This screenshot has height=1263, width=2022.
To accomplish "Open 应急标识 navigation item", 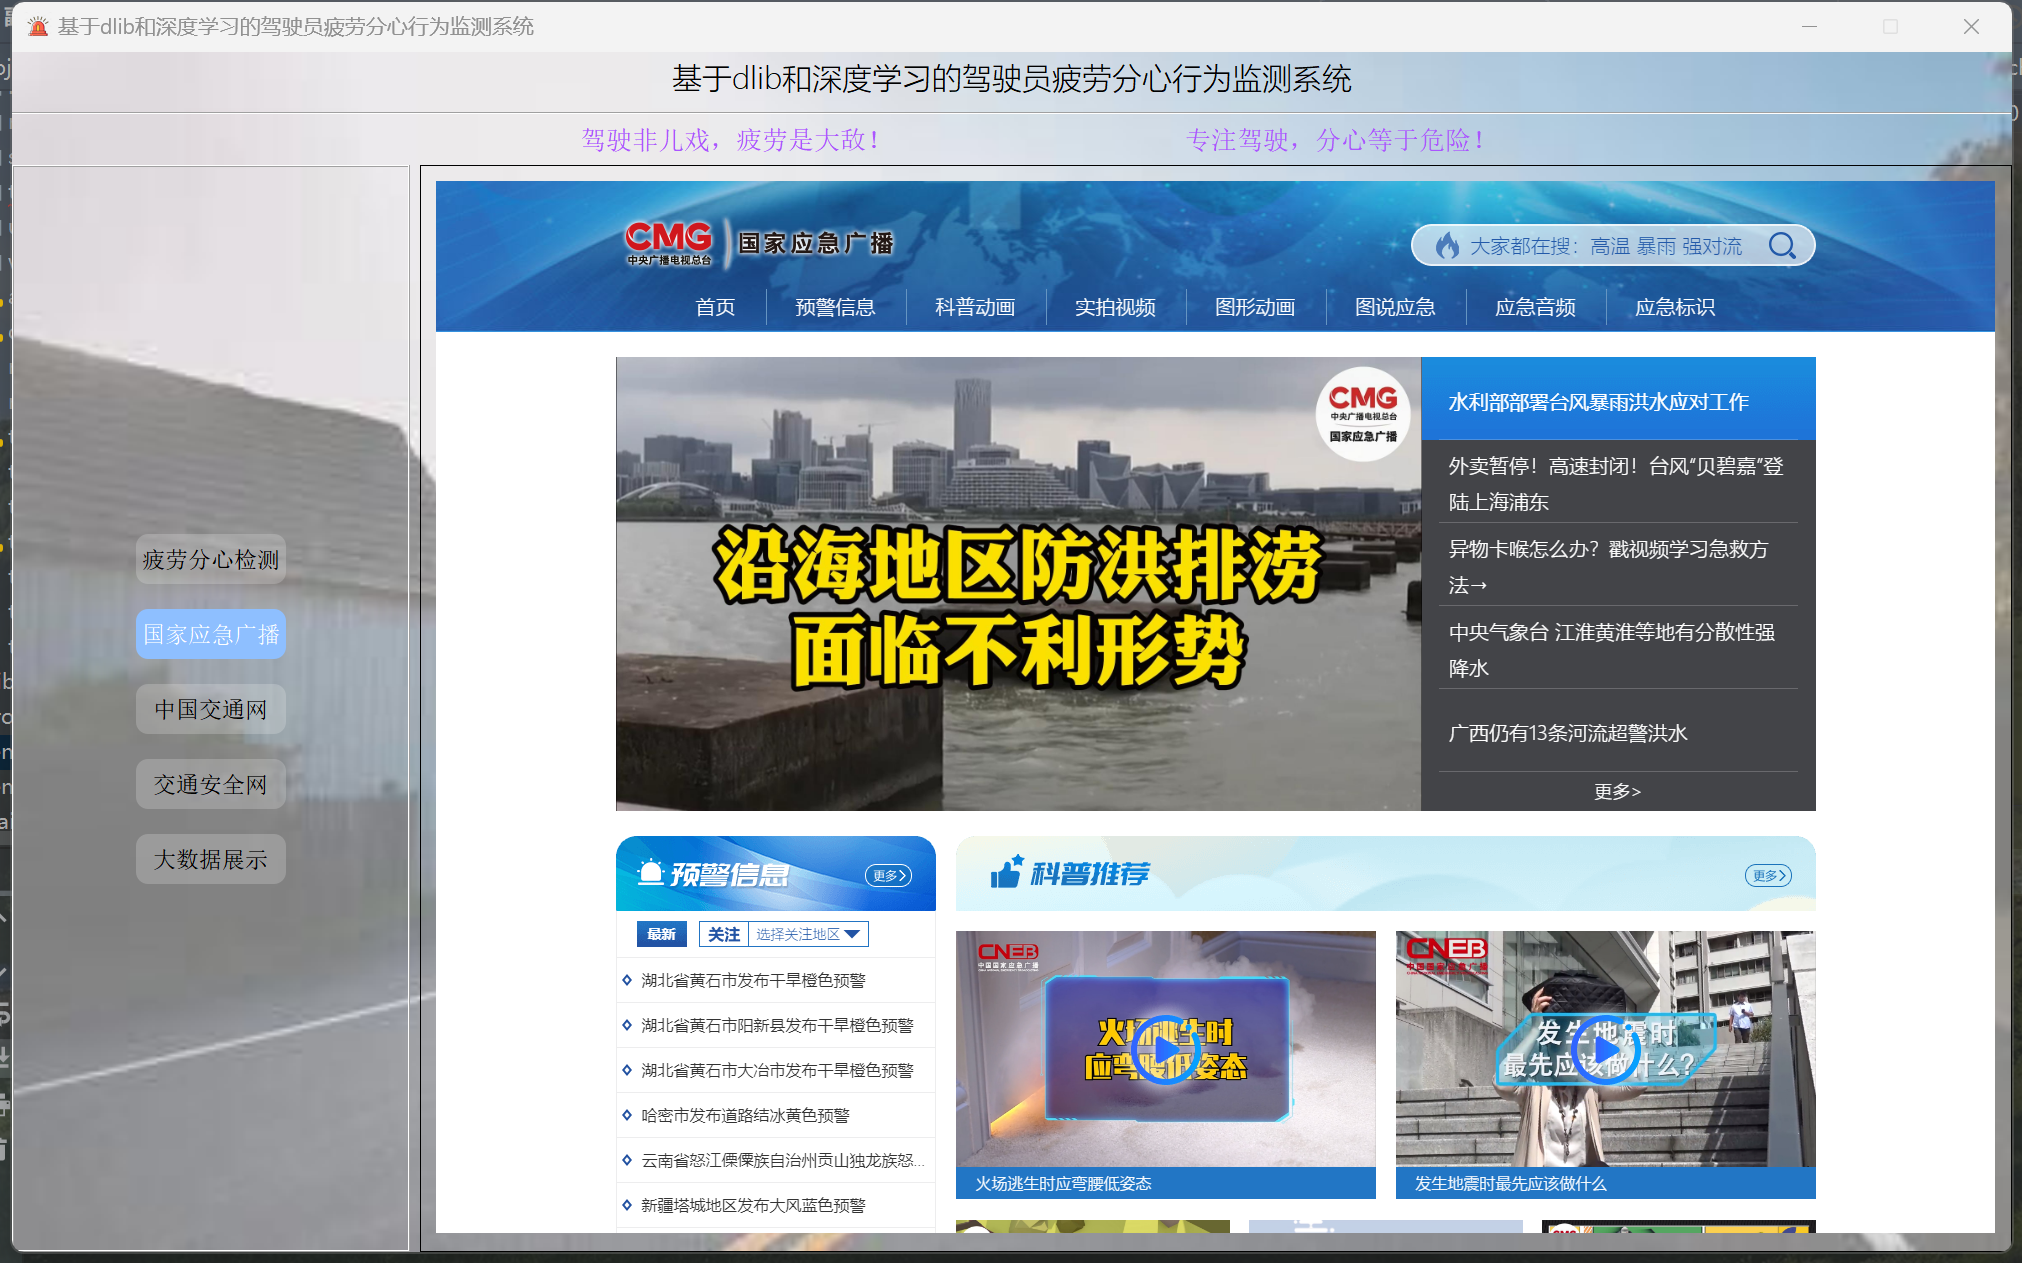I will pos(1675,307).
